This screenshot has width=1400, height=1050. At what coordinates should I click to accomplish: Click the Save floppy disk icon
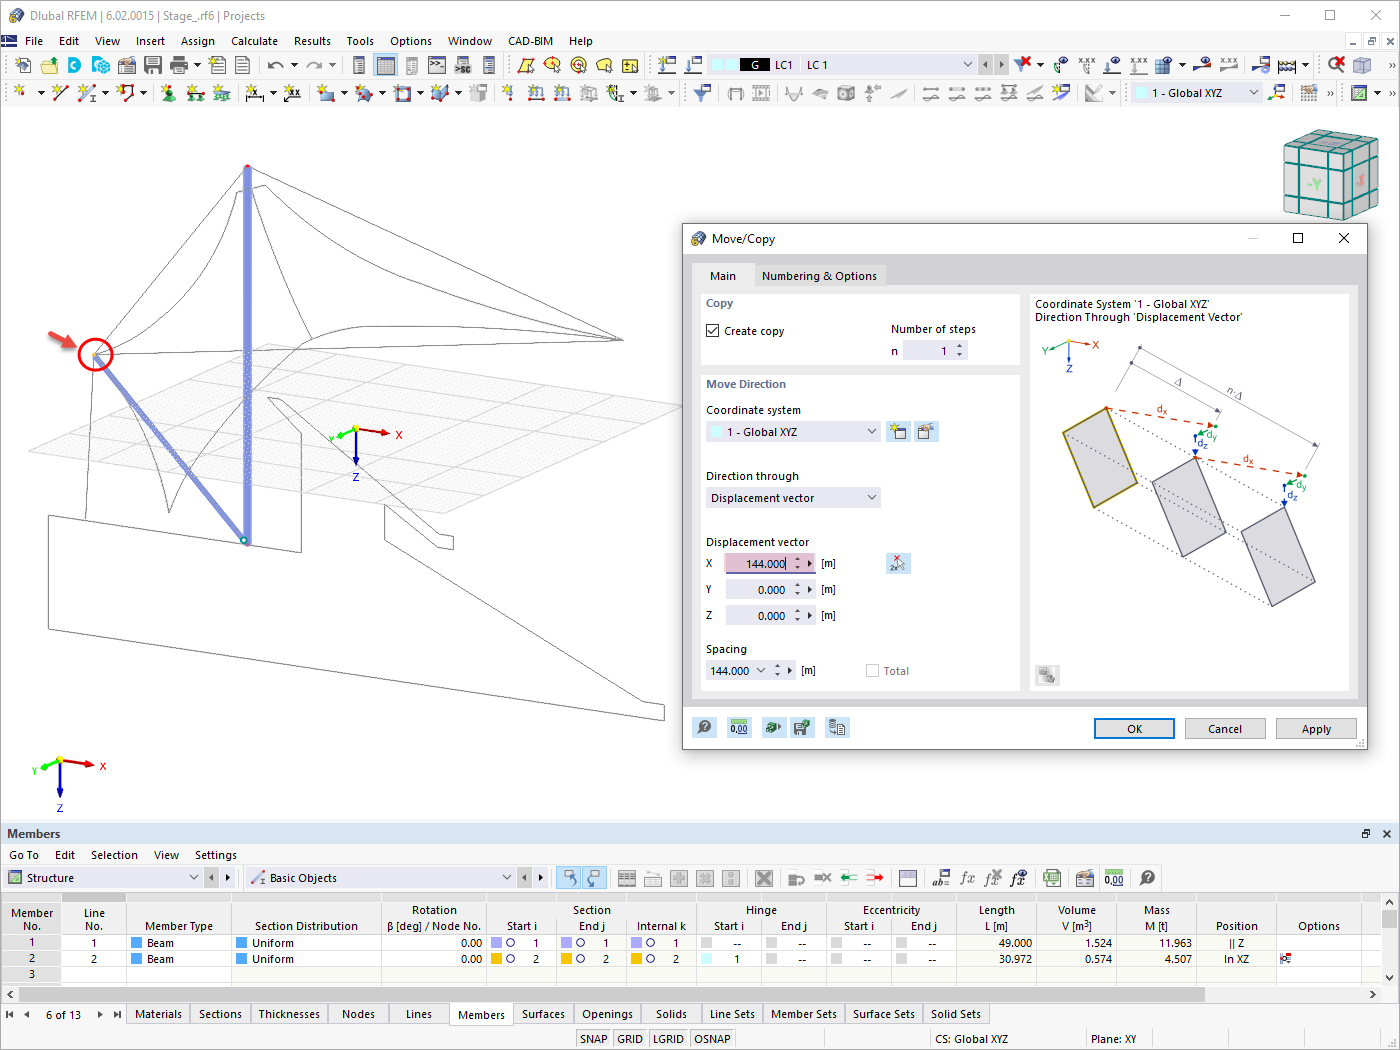click(x=153, y=65)
